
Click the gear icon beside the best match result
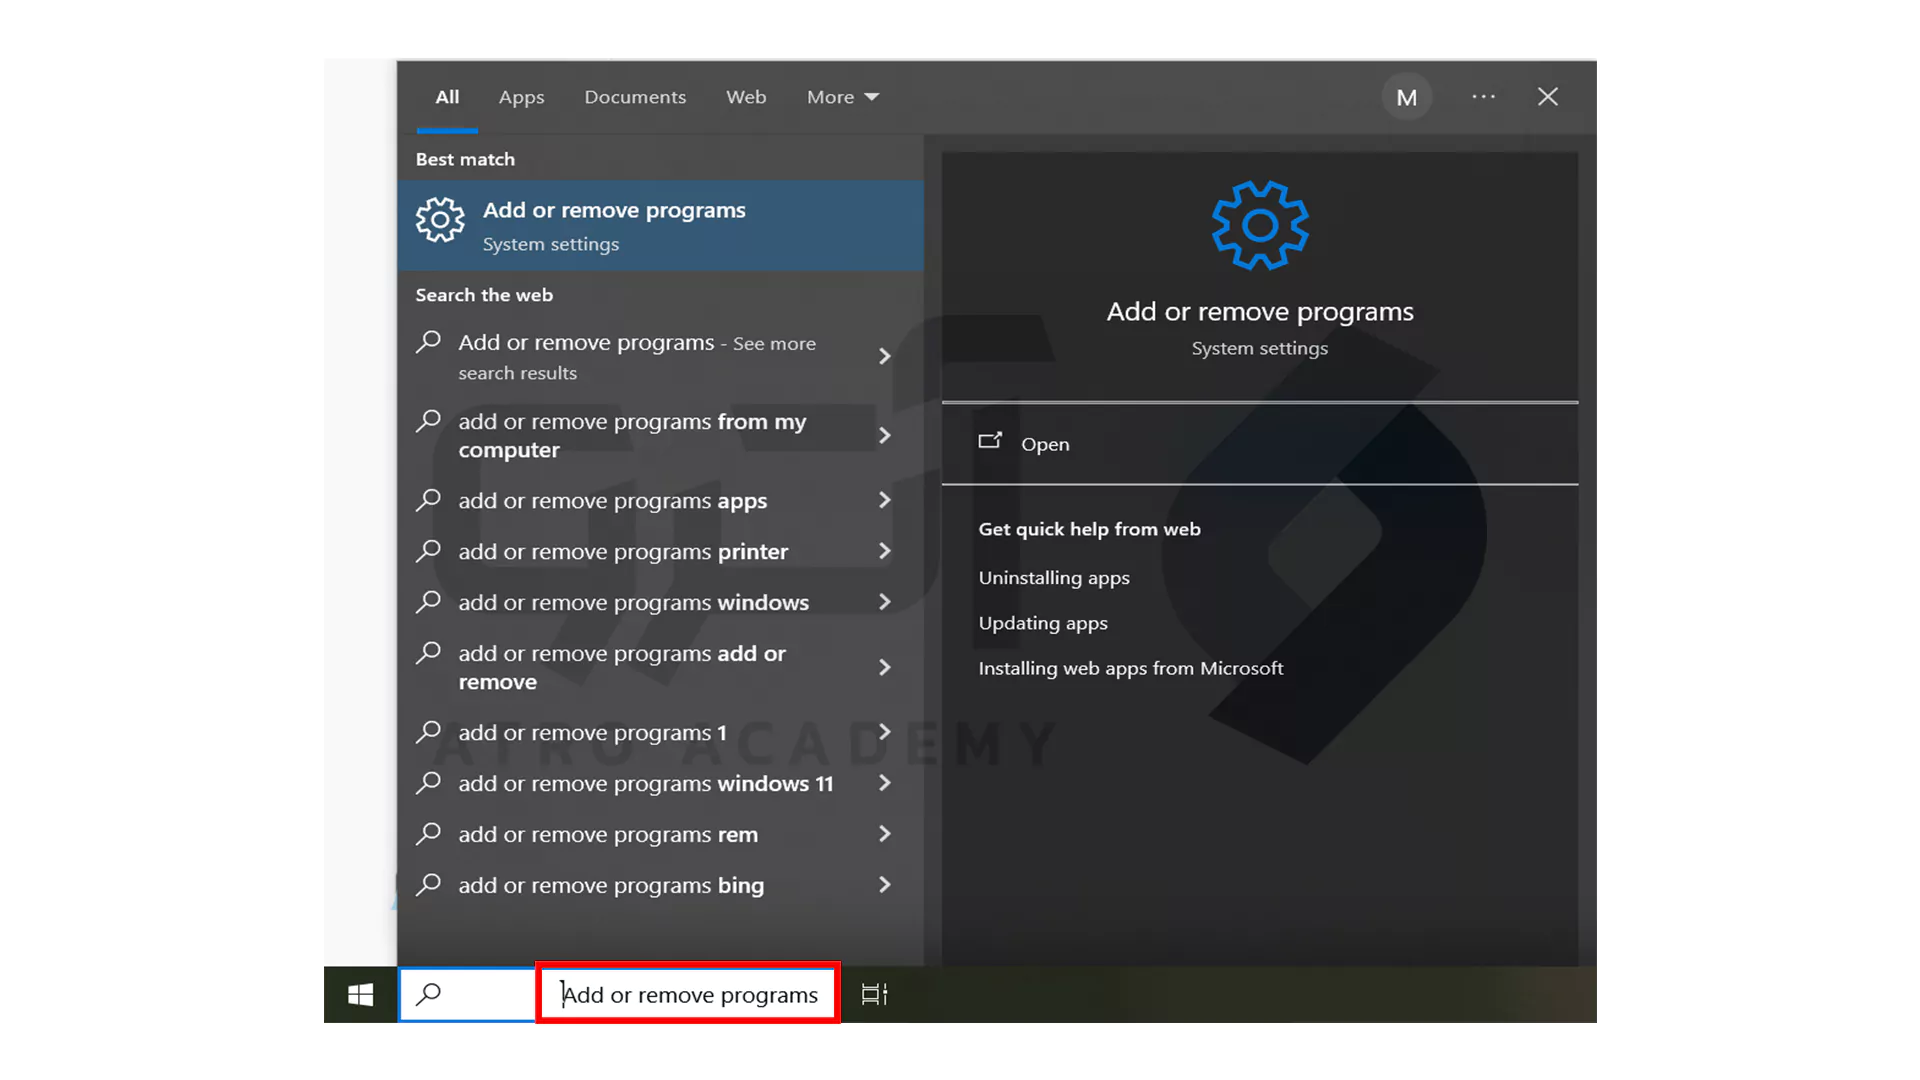(x=440, y=220)
